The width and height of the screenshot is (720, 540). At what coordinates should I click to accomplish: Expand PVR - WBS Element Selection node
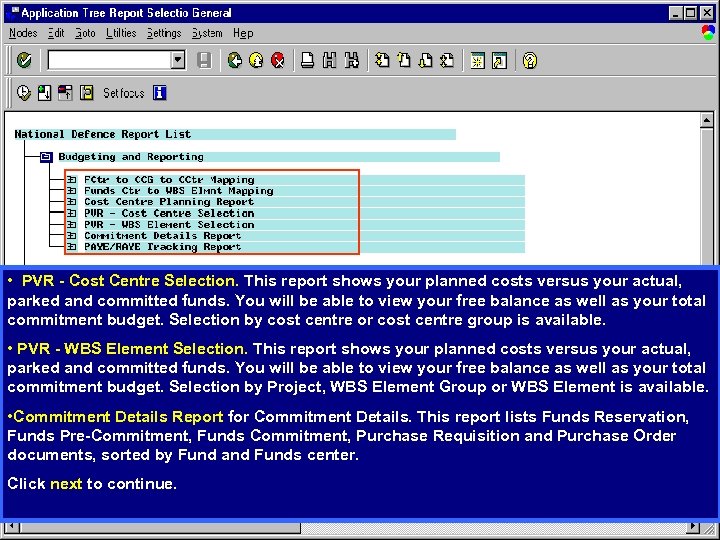[x=72, y=225]
